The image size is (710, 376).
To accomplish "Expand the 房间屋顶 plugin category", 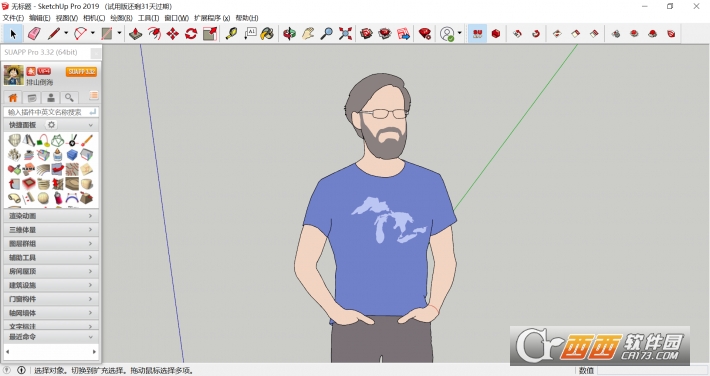I will coord(51,271).
